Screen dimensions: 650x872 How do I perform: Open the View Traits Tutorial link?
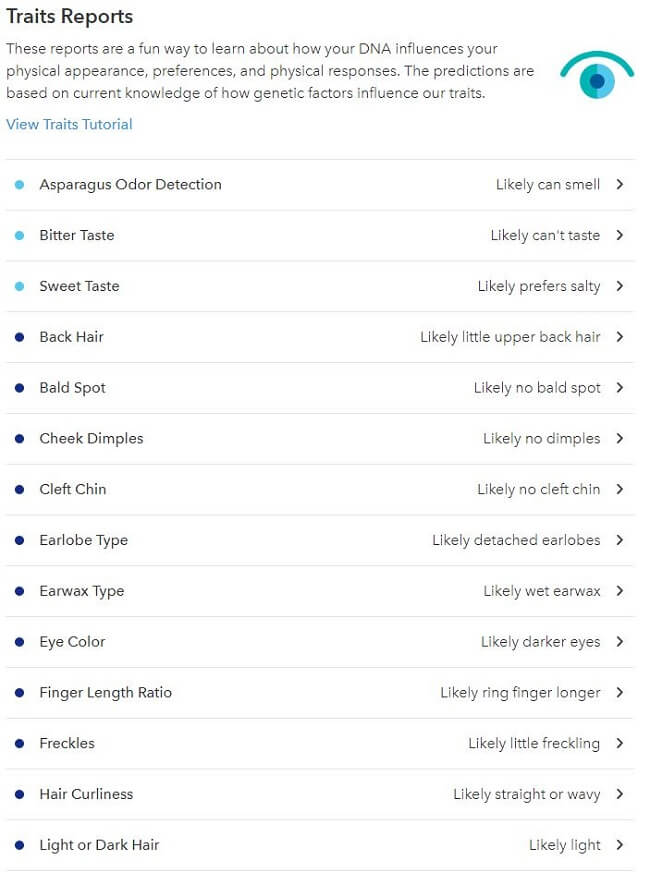[x=70, y=124]
